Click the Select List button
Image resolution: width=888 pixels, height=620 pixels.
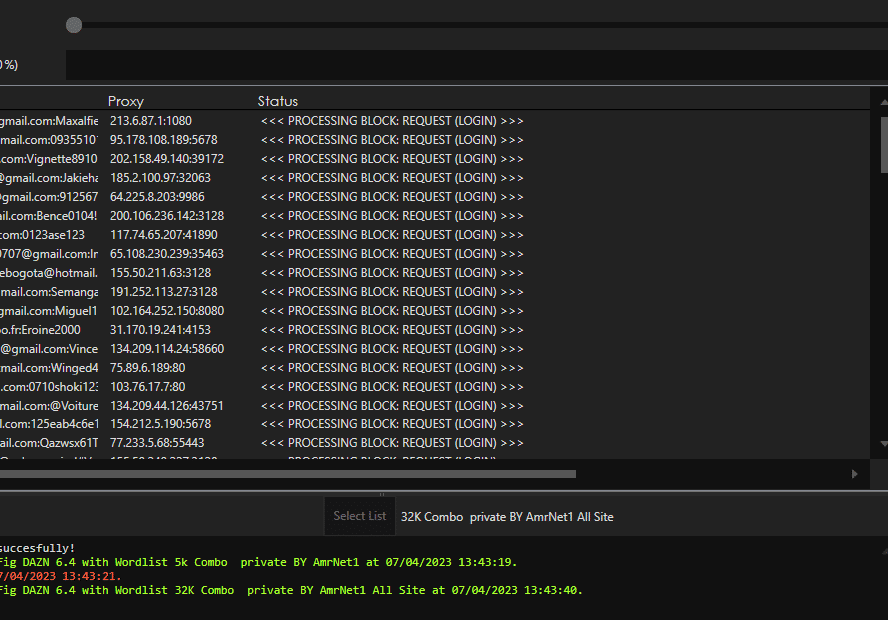[x=360, y=516]
